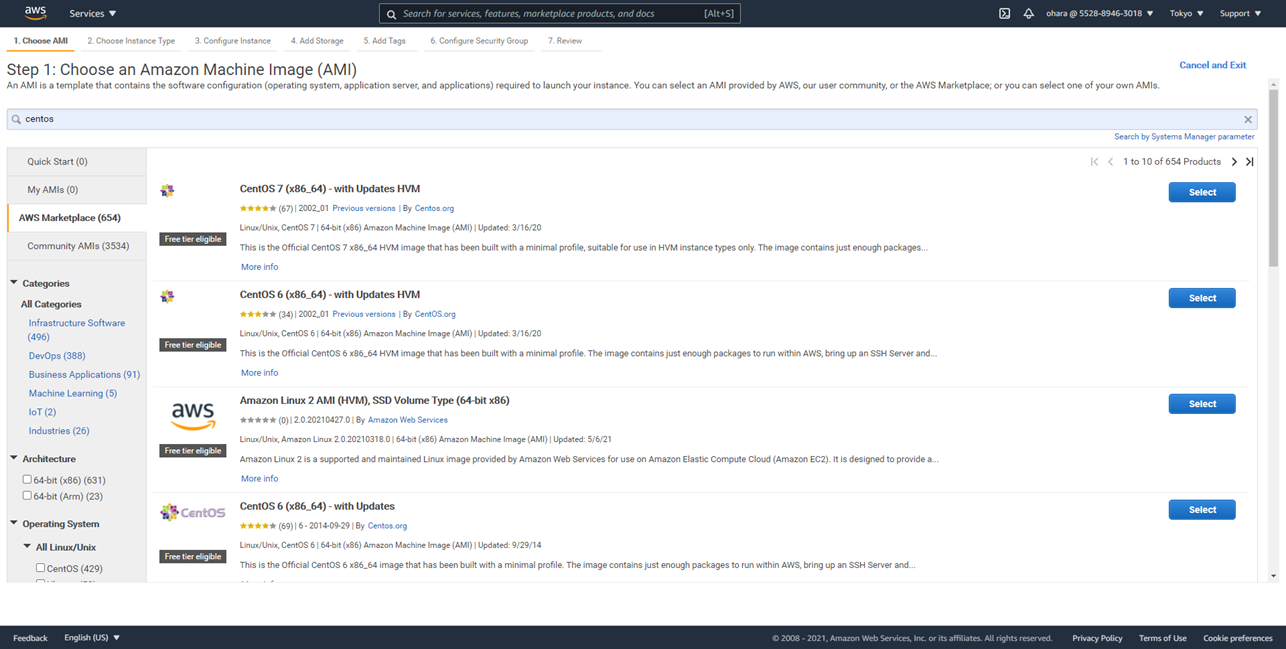
Task: Open More info for Amazon Linux 2
Action: pos(259,479)
